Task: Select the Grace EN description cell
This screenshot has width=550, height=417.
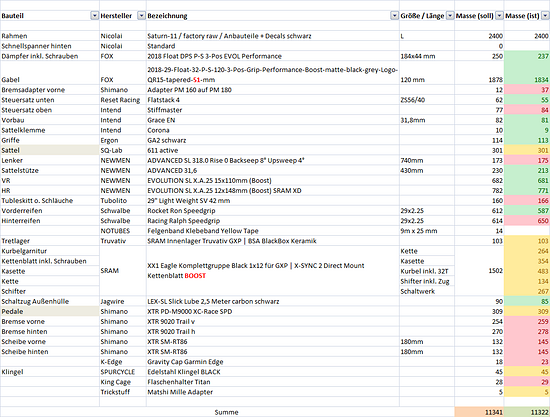Action: click(273, 120)
